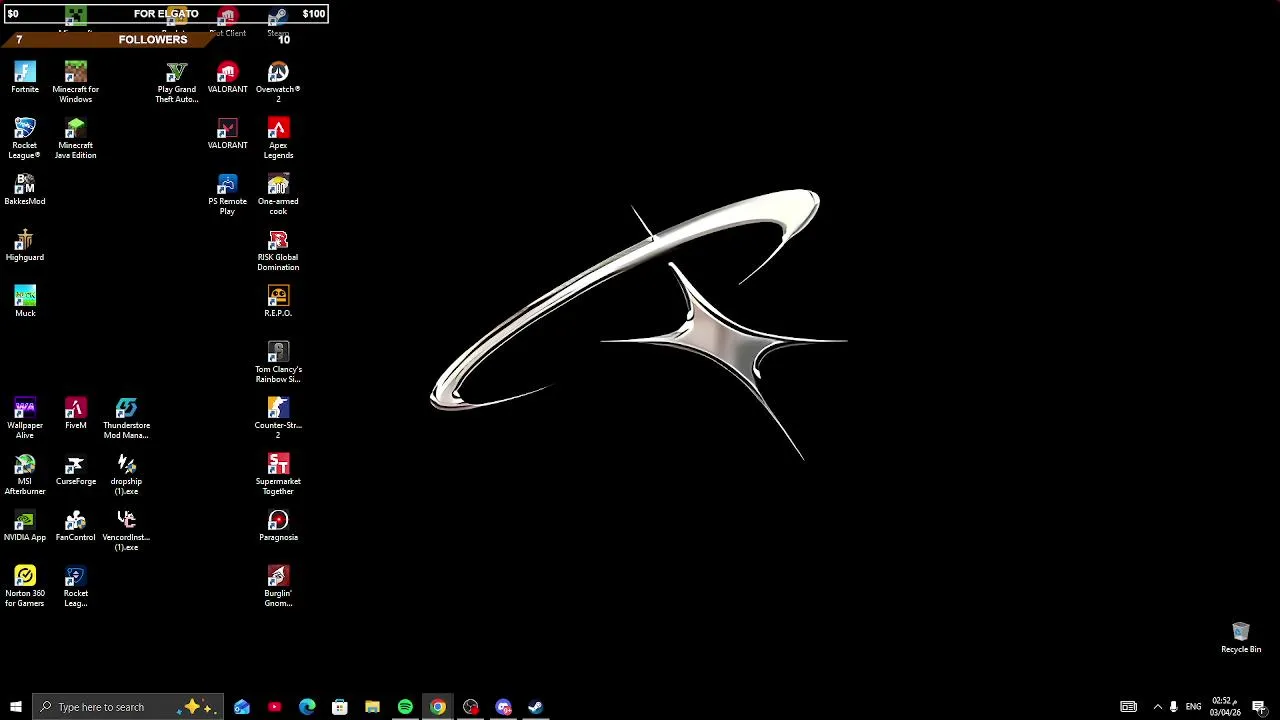Screen dimensions: 1280x720
Task: Open File Explorer from taskbar
Action: click(372, 707)
